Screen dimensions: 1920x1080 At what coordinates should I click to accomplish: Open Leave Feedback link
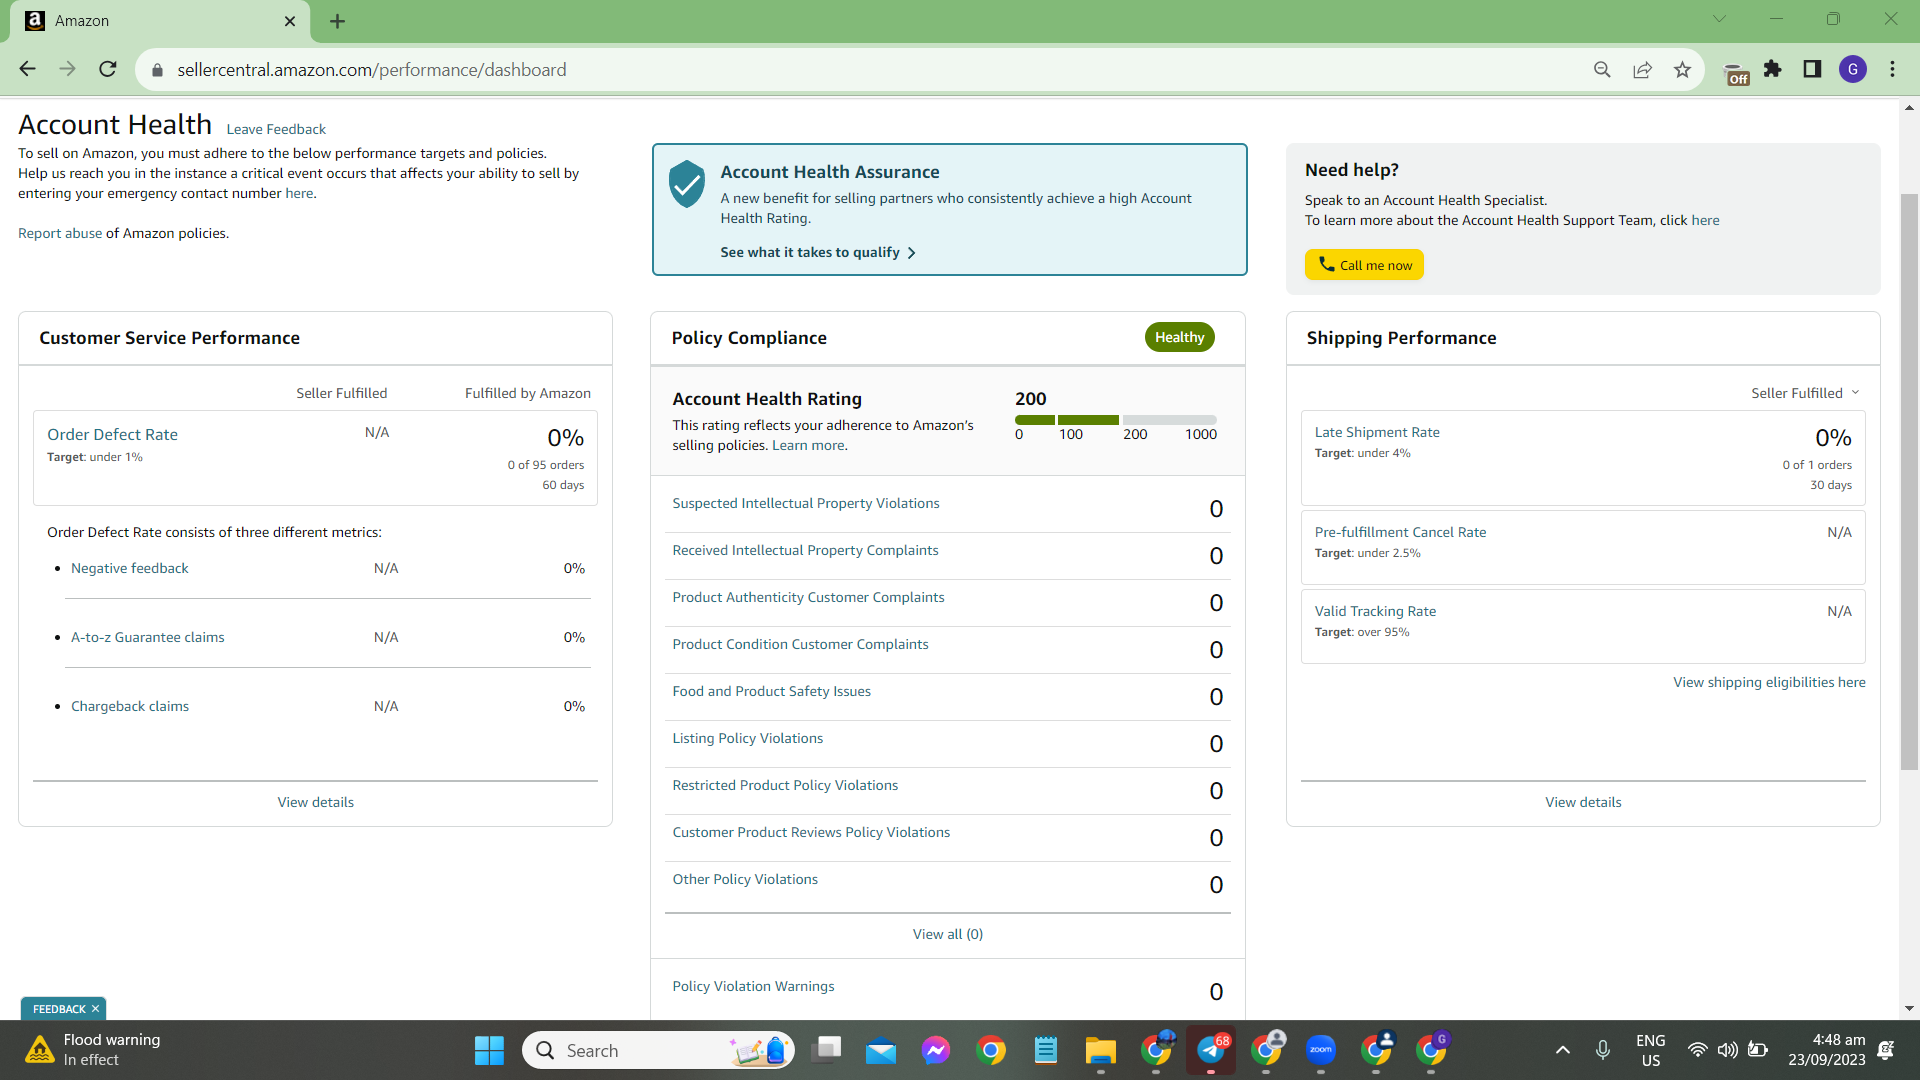click(276, 129)
